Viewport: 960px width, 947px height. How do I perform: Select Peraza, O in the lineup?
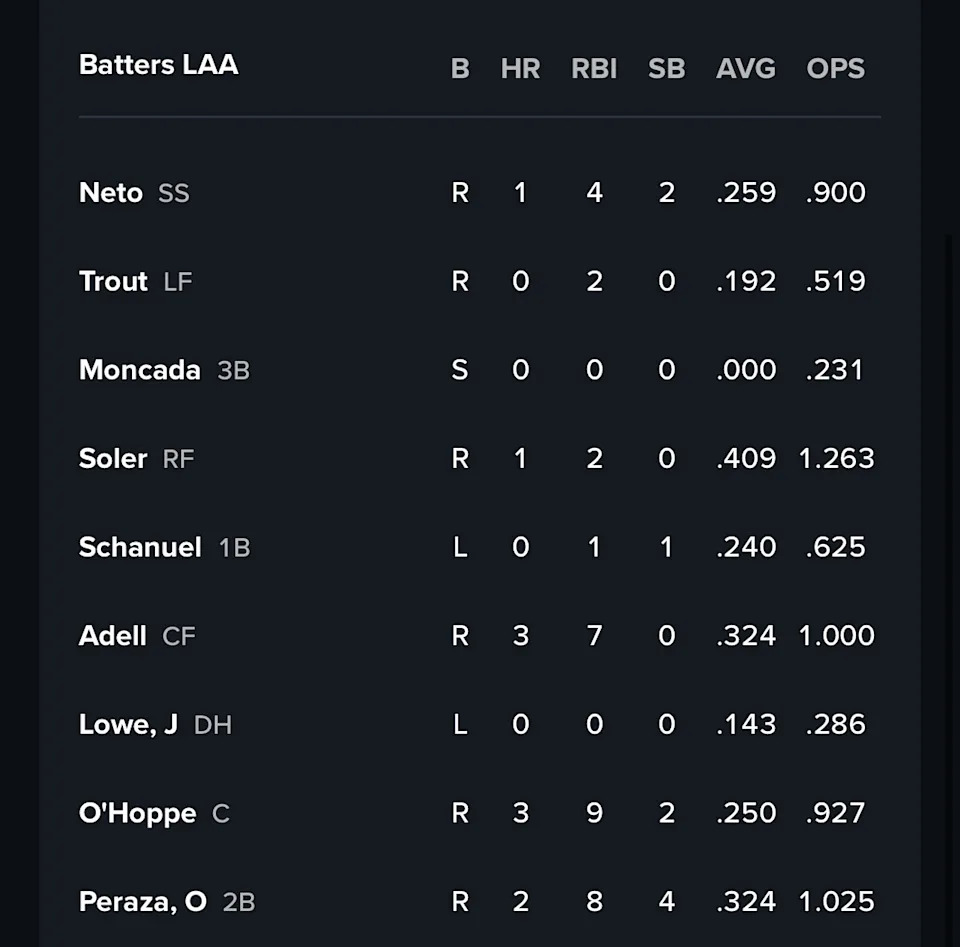142,901
